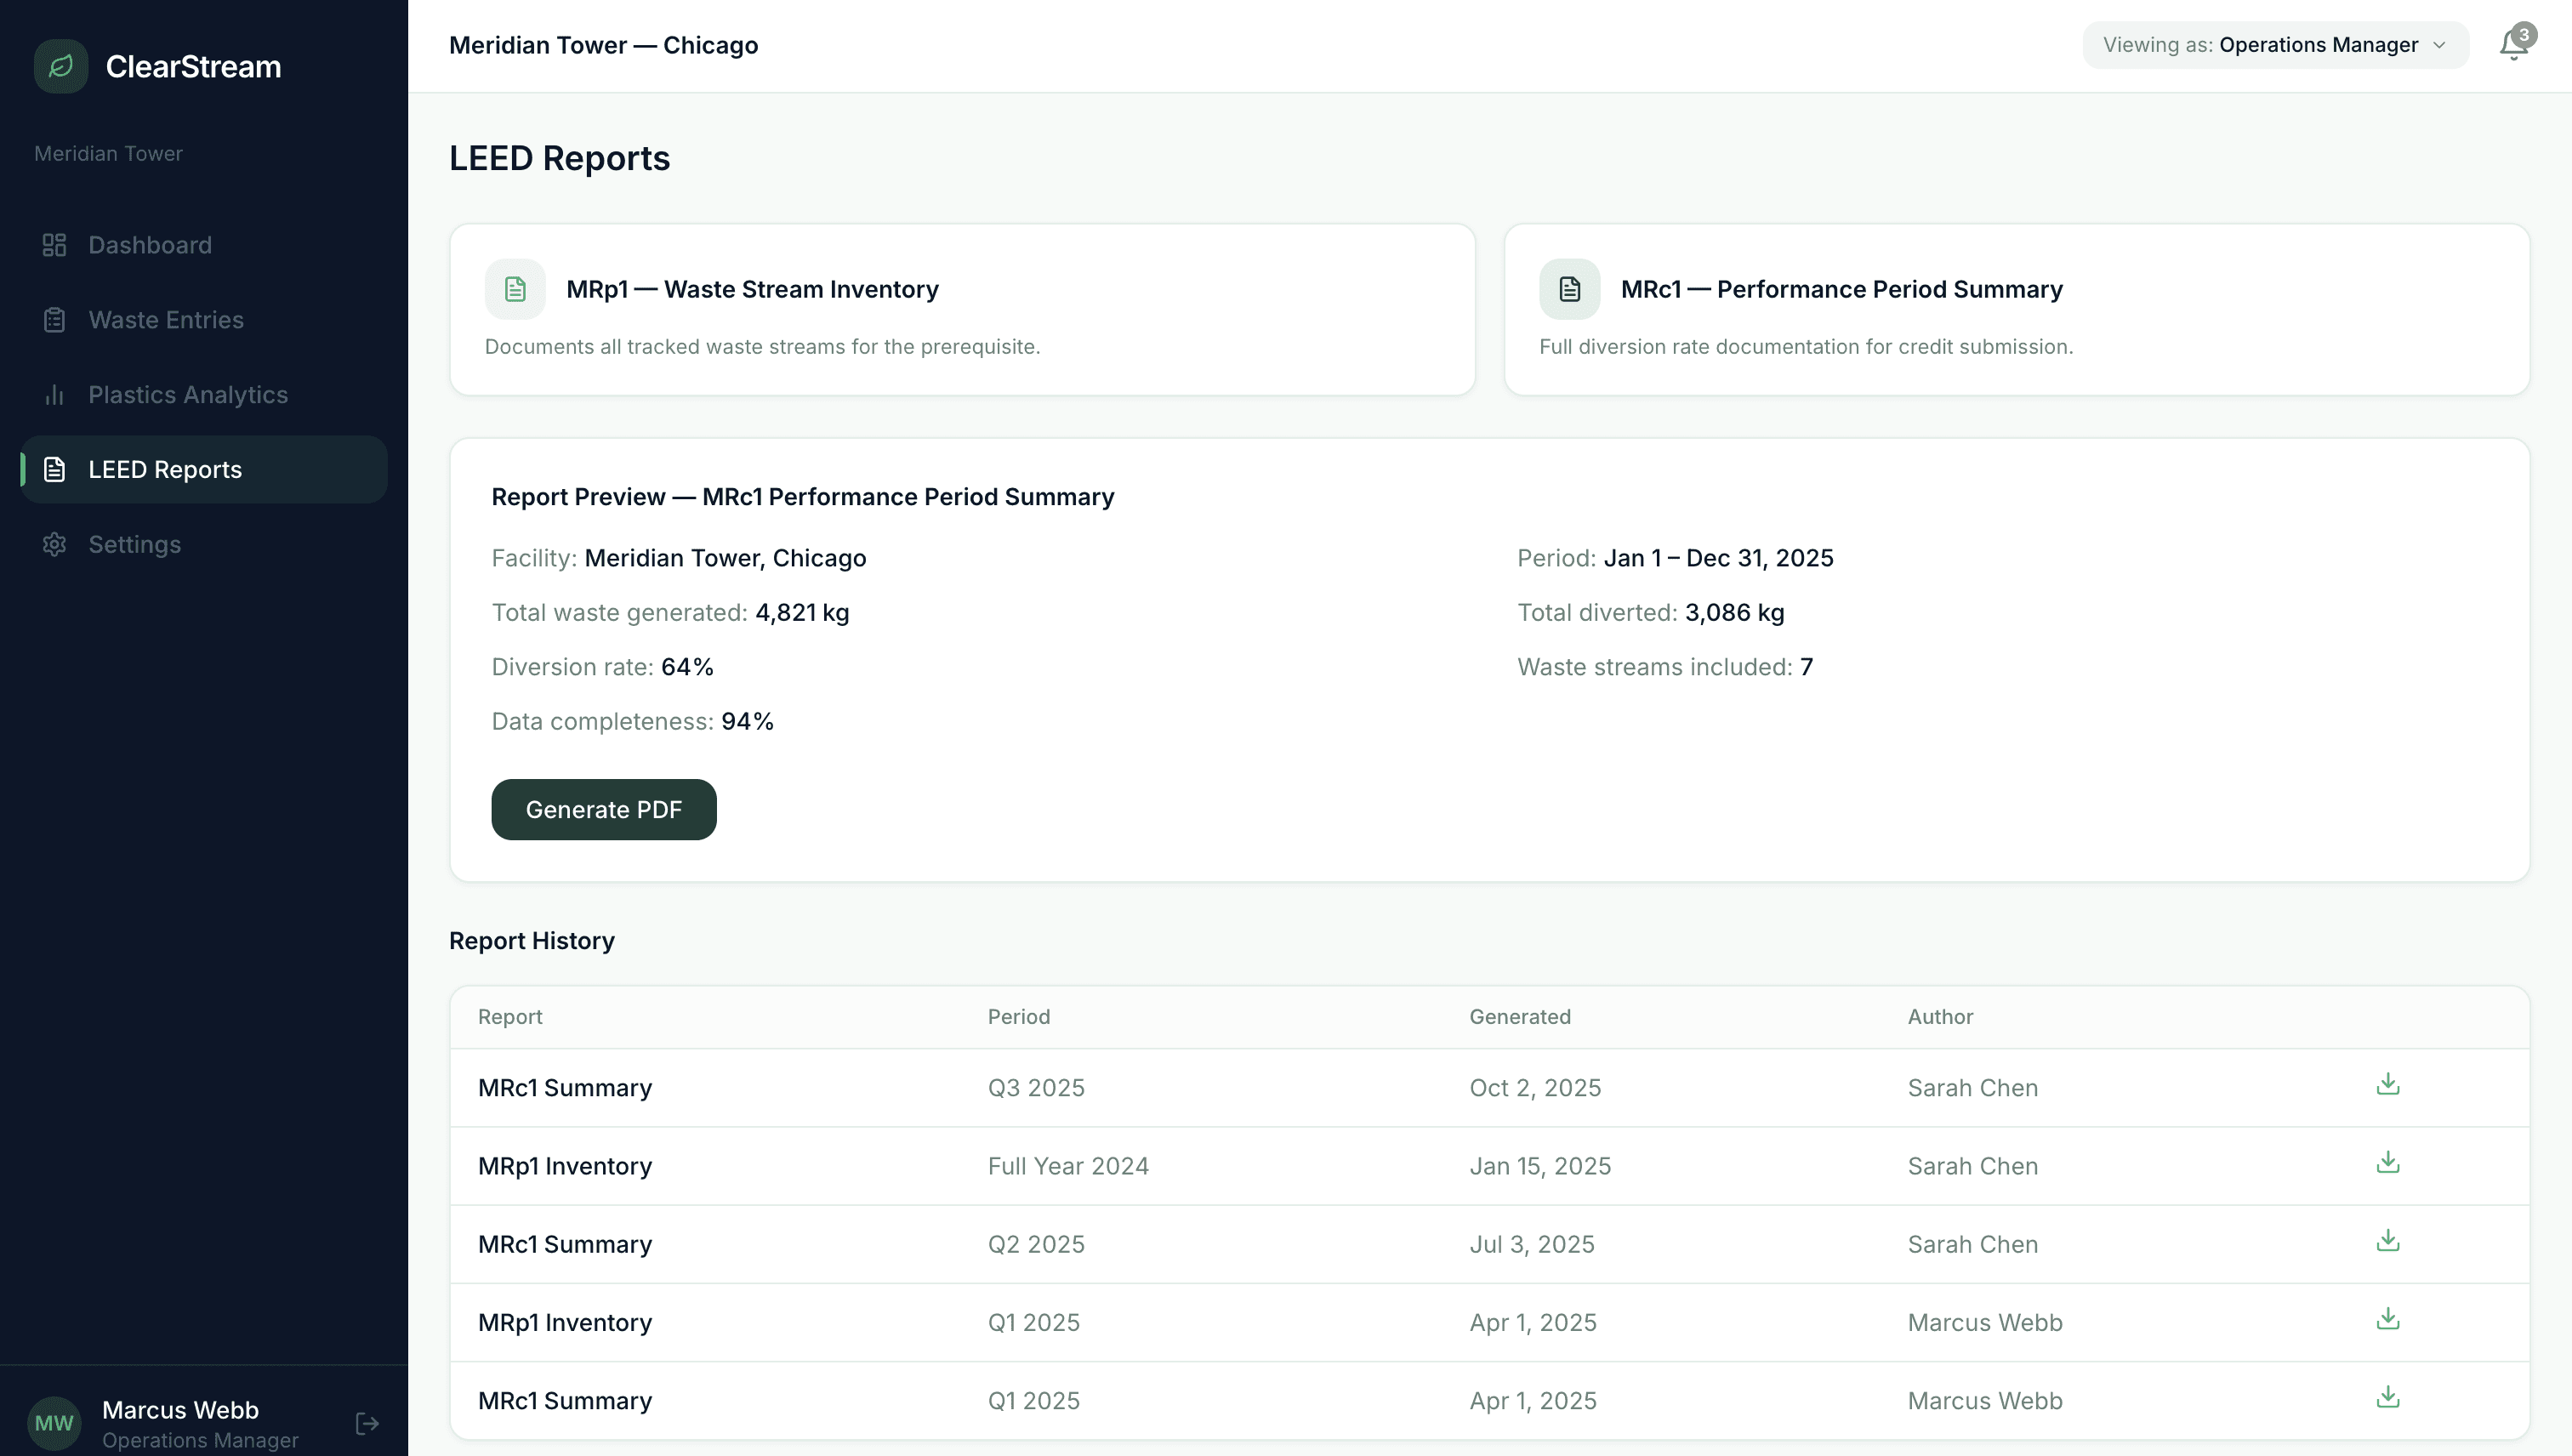Click the ClearStream leaf logo
The height and width of the screenshot is (1456, 2572).
(61, 66)
